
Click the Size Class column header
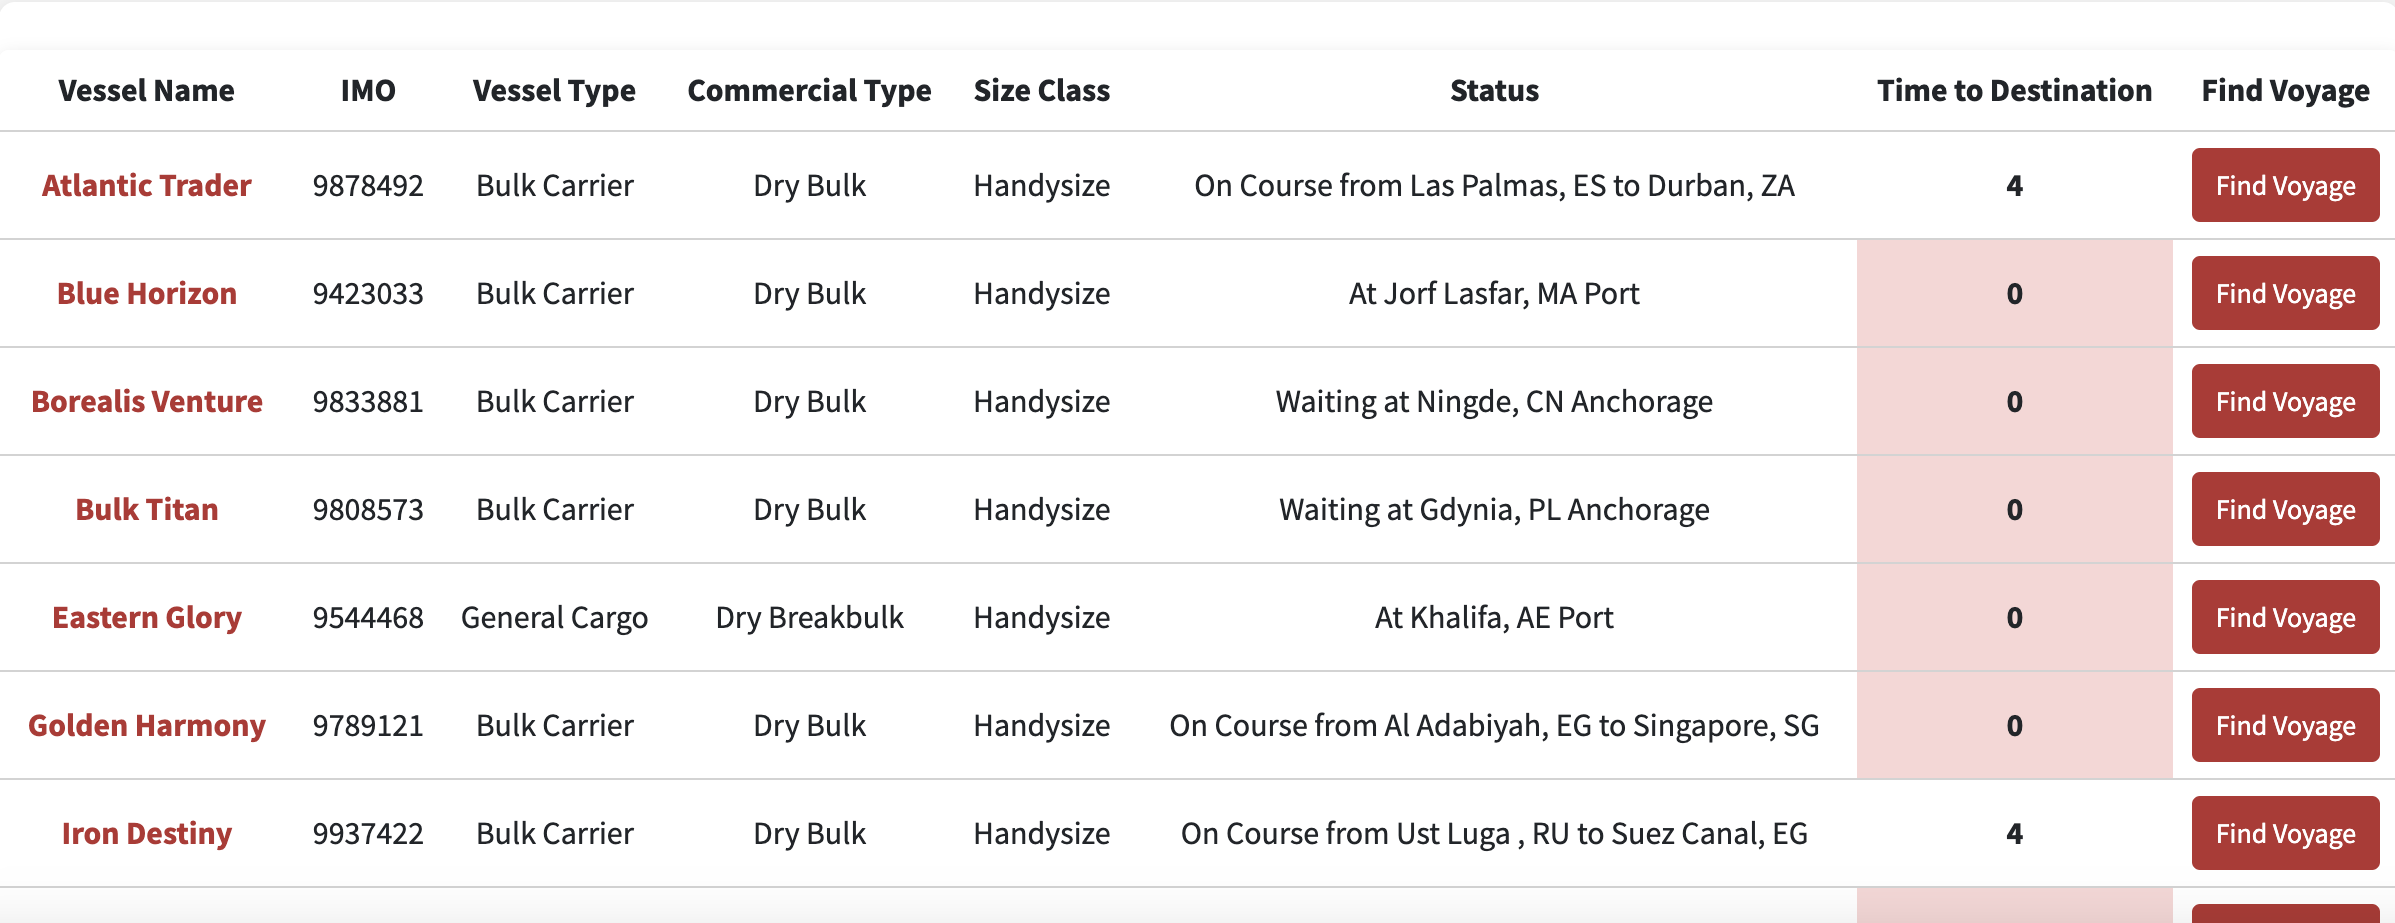(1042, 90)
